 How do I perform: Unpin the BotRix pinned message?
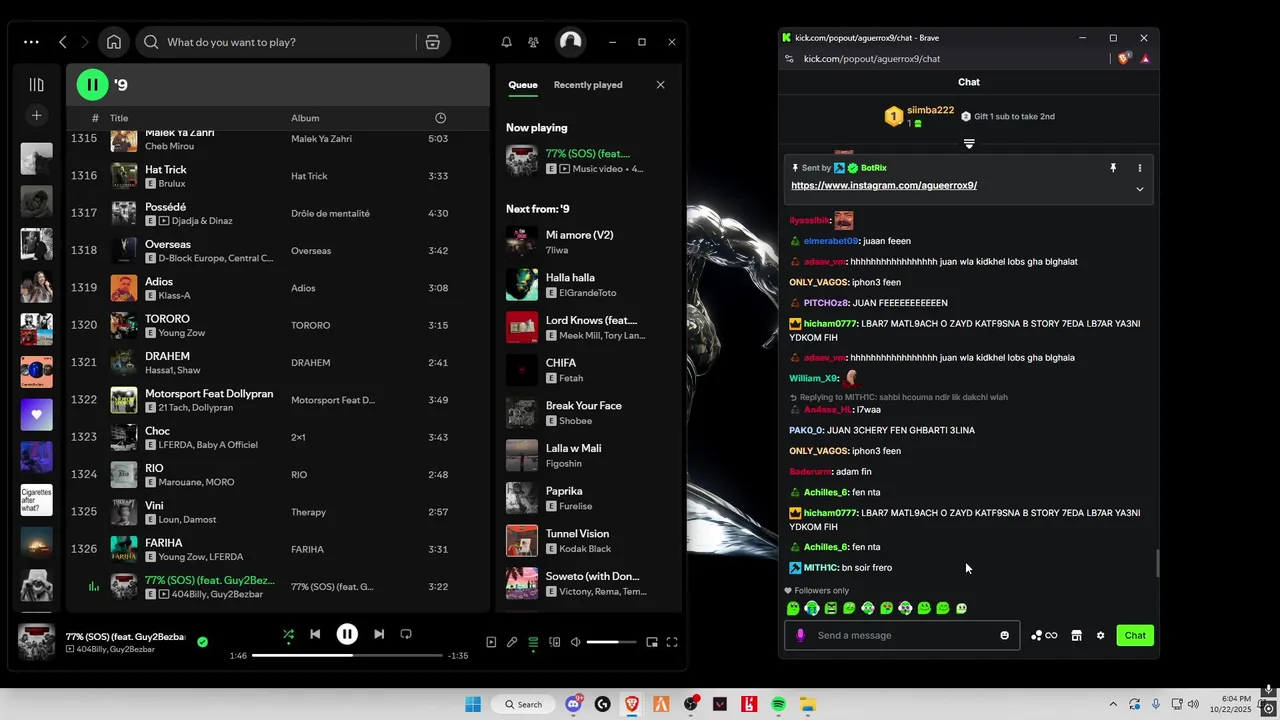coord(1112,168)
